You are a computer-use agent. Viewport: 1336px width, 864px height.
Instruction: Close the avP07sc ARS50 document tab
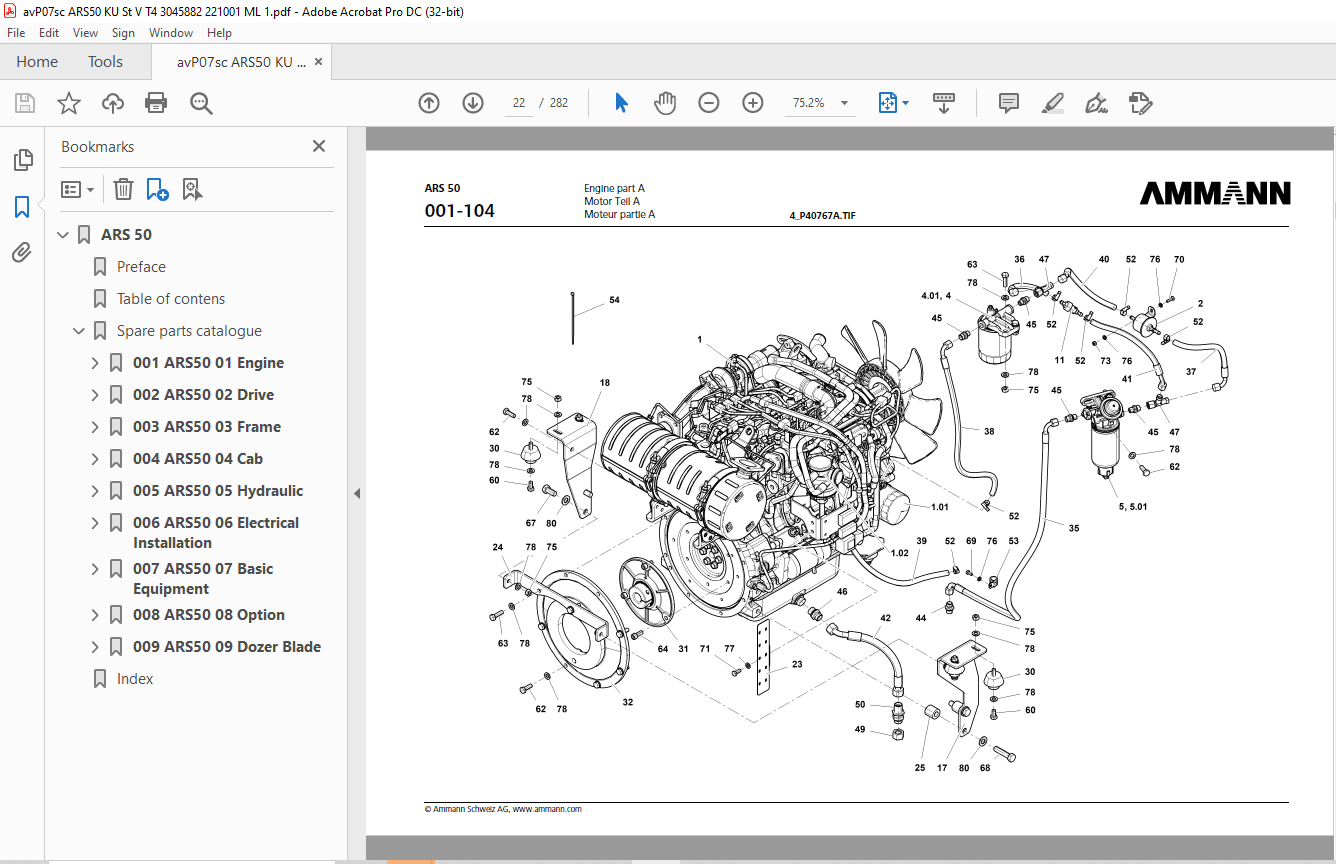click(x=318, y=62)
